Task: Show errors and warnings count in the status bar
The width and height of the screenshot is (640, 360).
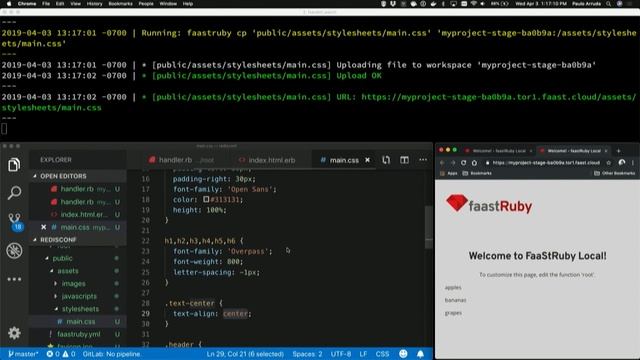Action: [61, 354]
